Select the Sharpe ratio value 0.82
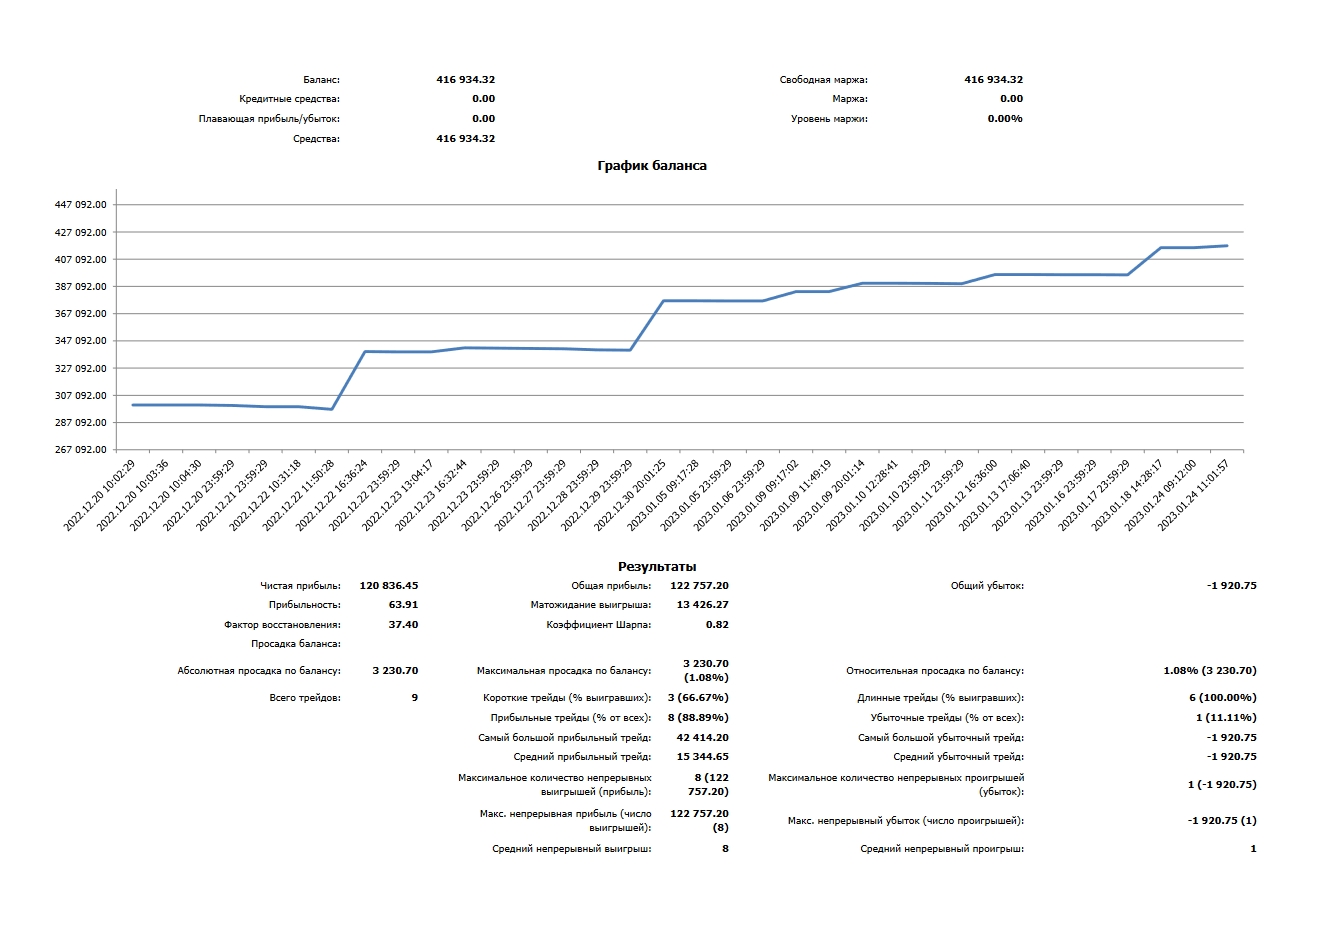 (x=718, y=625)
